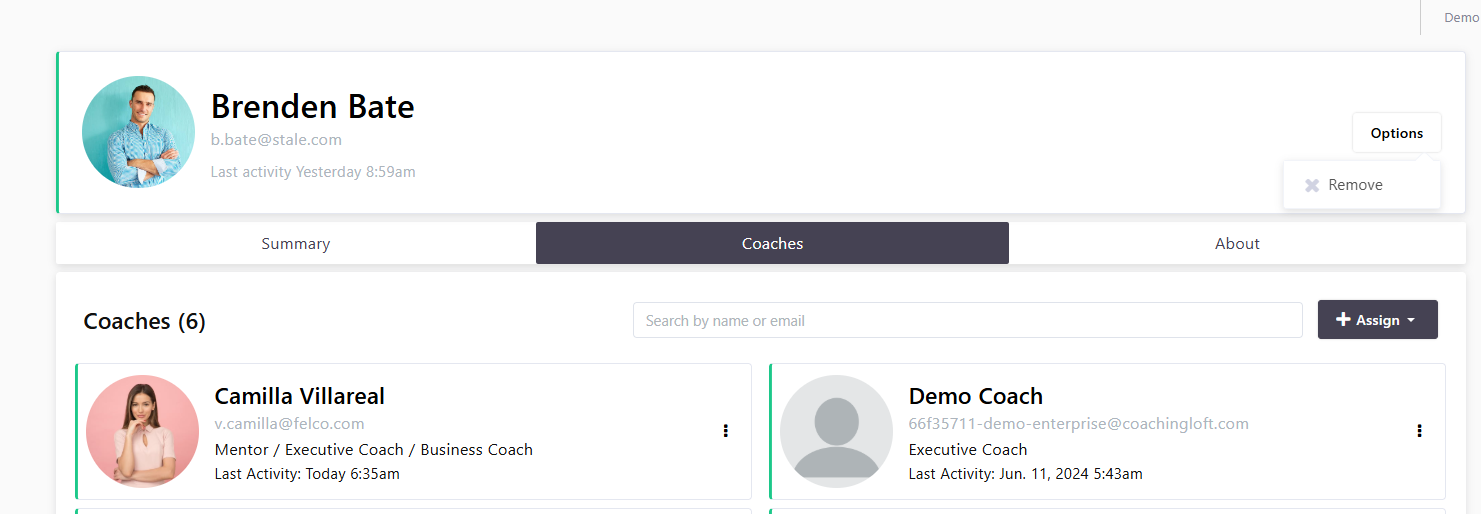Select Remove from the Options menu
Viewport: 1481px width, 514px height.
coord(1355,185)
